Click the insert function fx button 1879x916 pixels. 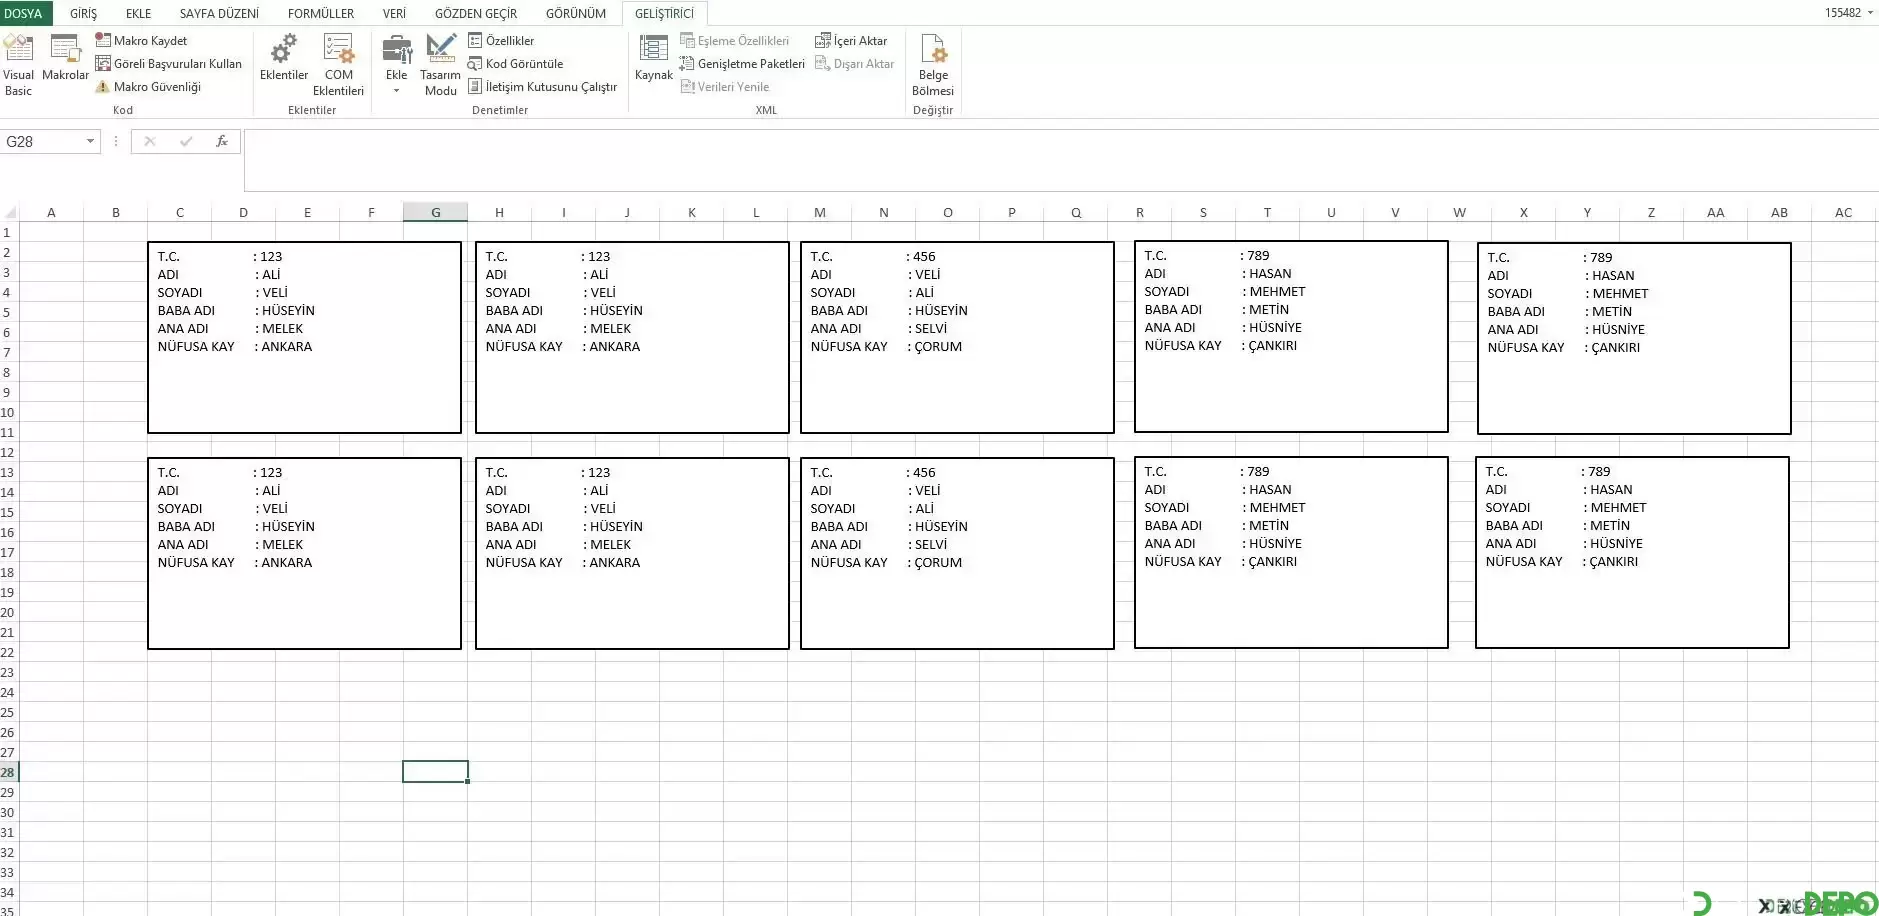[222, 141]
